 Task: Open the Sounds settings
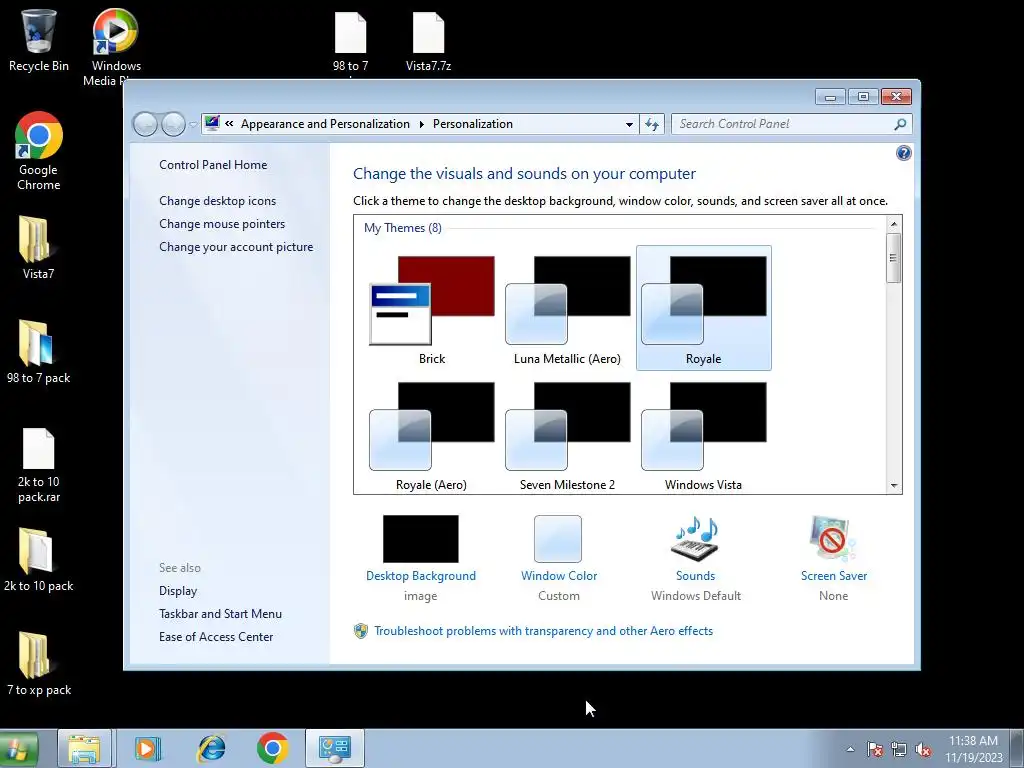pyautogui.click(x=696, y=557)
